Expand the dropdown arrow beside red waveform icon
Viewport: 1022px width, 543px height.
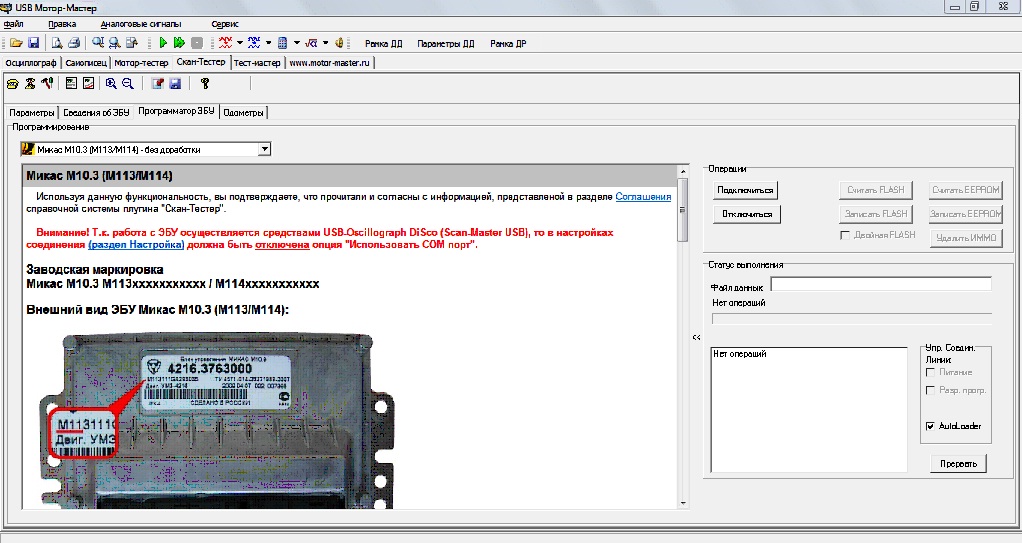click(x=240, y=43)
